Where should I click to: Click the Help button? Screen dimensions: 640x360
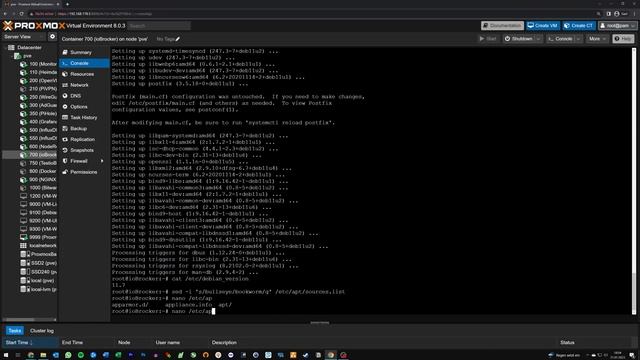pyautogui.click(x=623, y=39)
